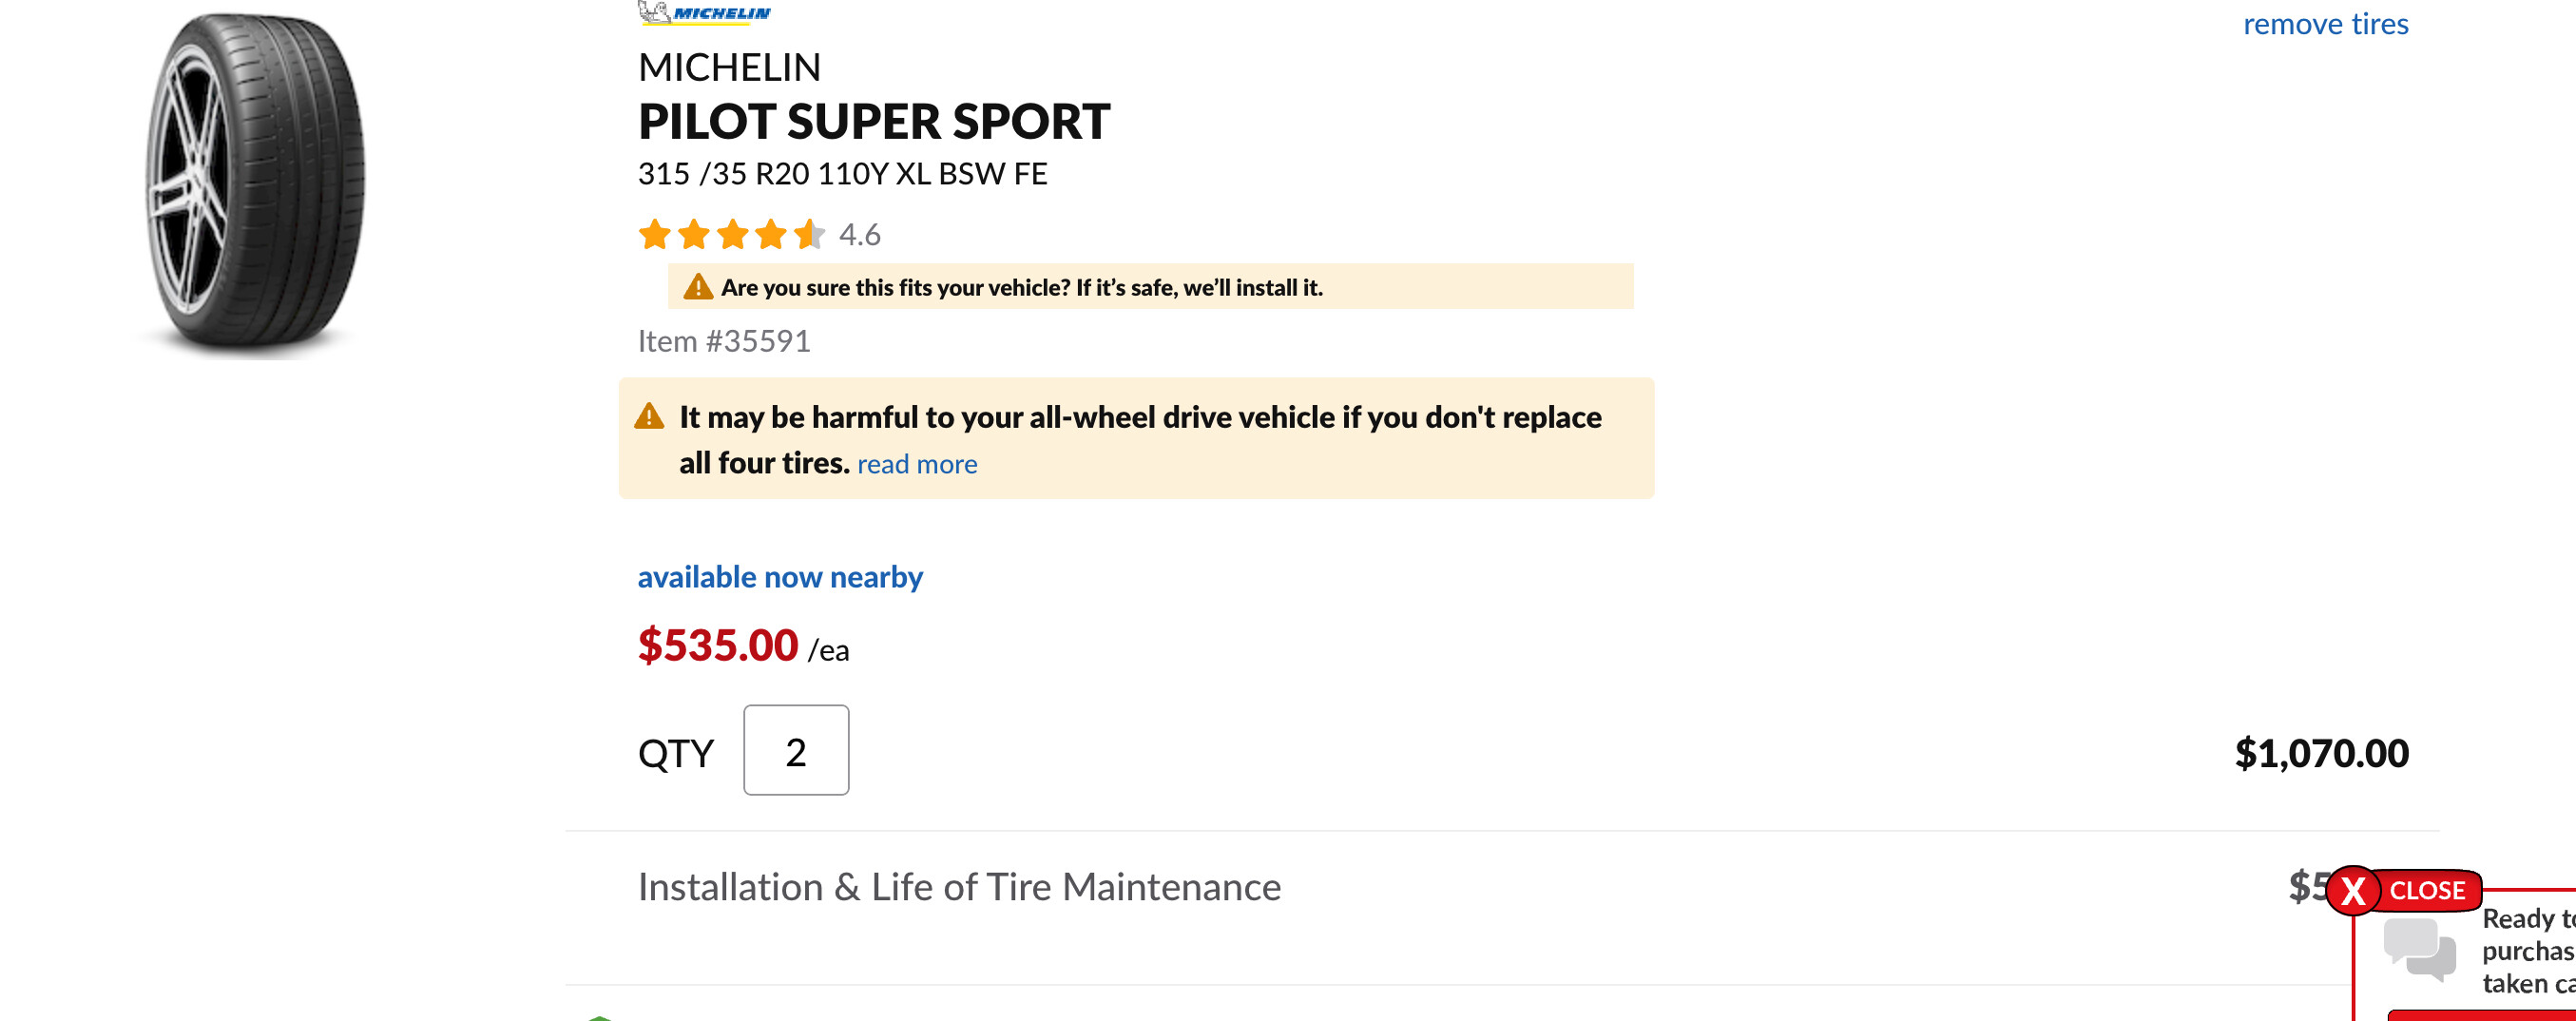Click the CLOSE label on chat popup

(x=2427, y=890)
